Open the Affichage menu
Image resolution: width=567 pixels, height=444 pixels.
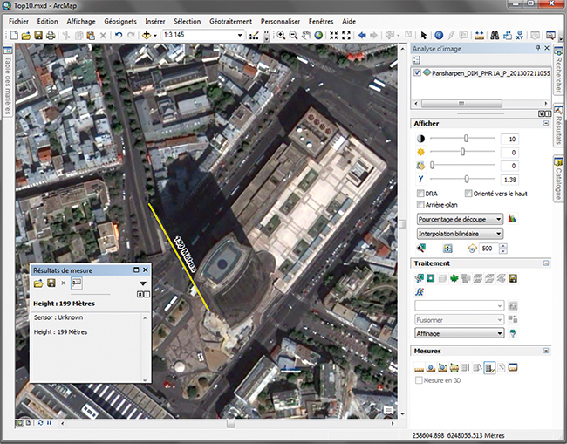[81, 21]
